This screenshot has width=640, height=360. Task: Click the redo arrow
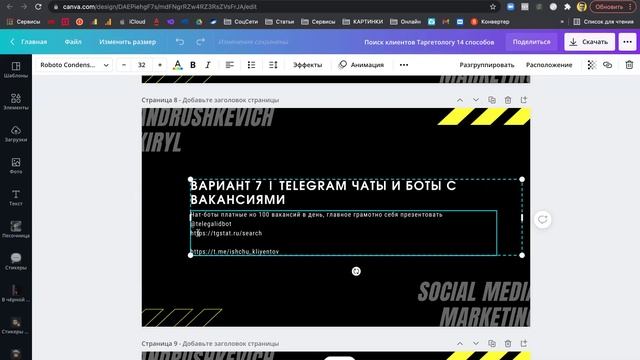coord(200,42)
